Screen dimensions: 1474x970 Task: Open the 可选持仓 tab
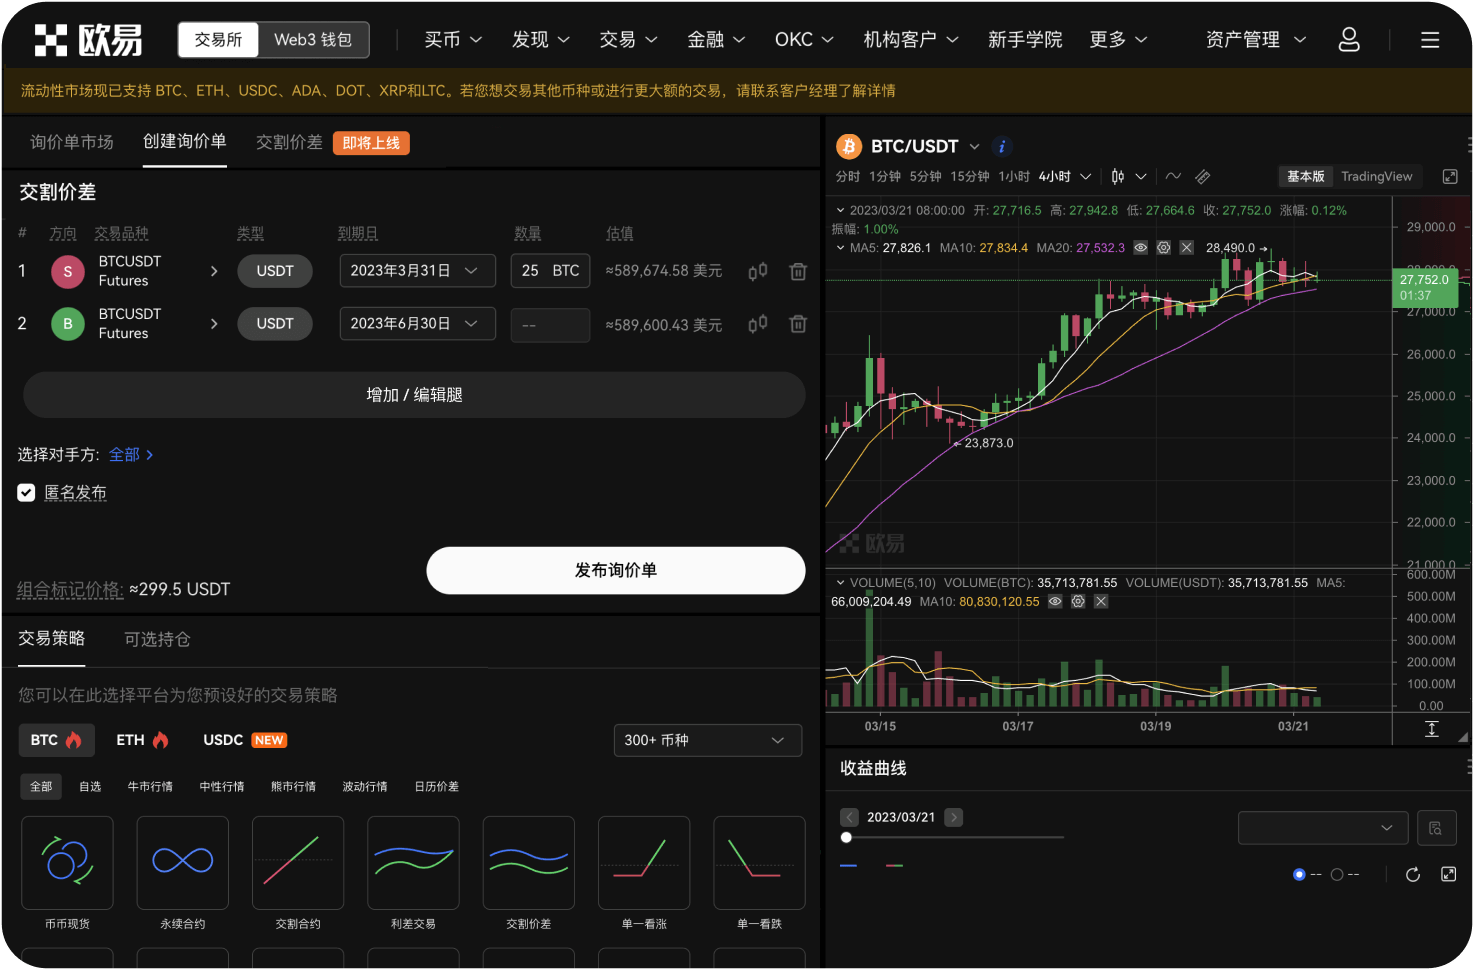pos(156,639)
